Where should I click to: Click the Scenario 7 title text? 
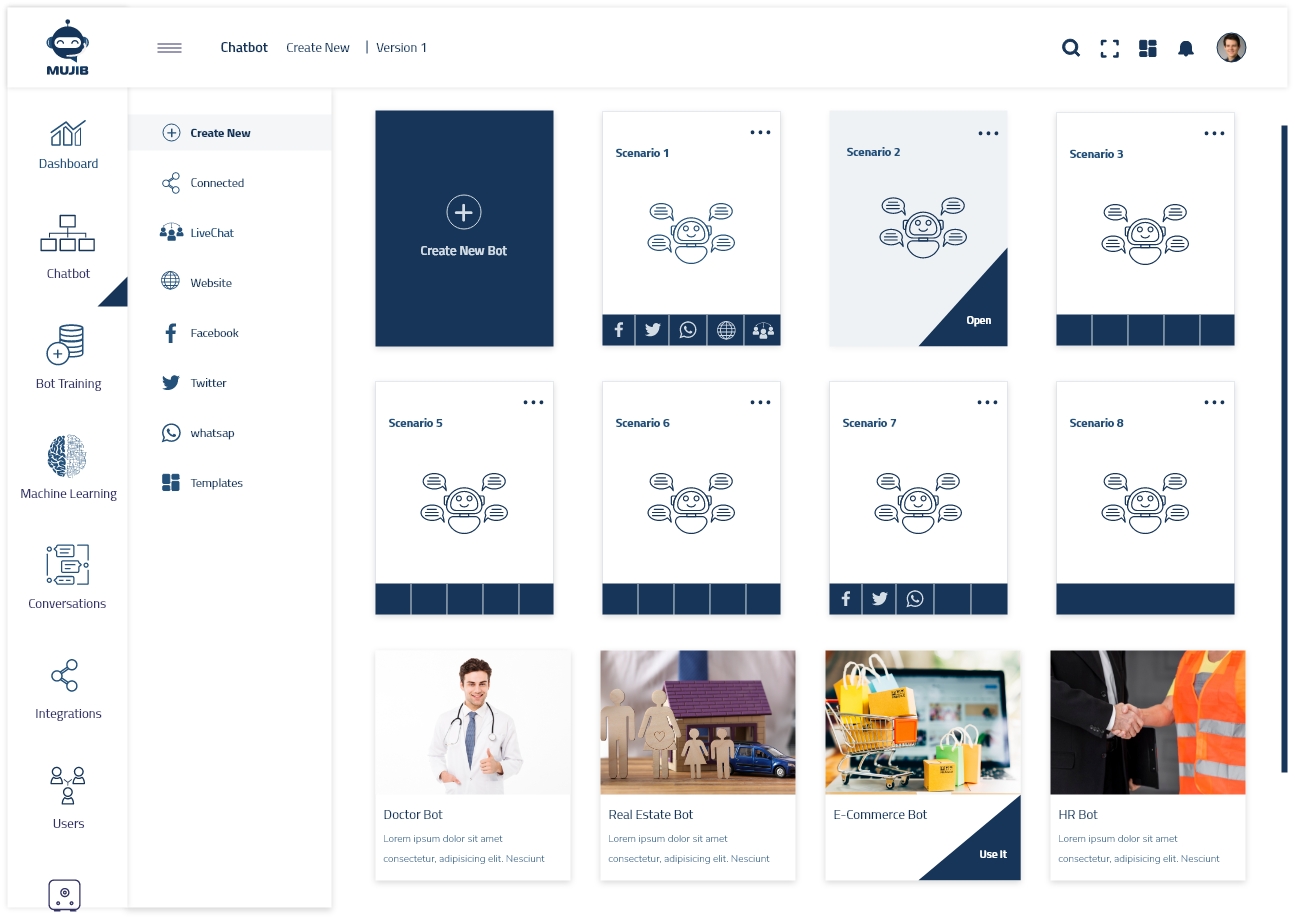(x=869, y=423)
